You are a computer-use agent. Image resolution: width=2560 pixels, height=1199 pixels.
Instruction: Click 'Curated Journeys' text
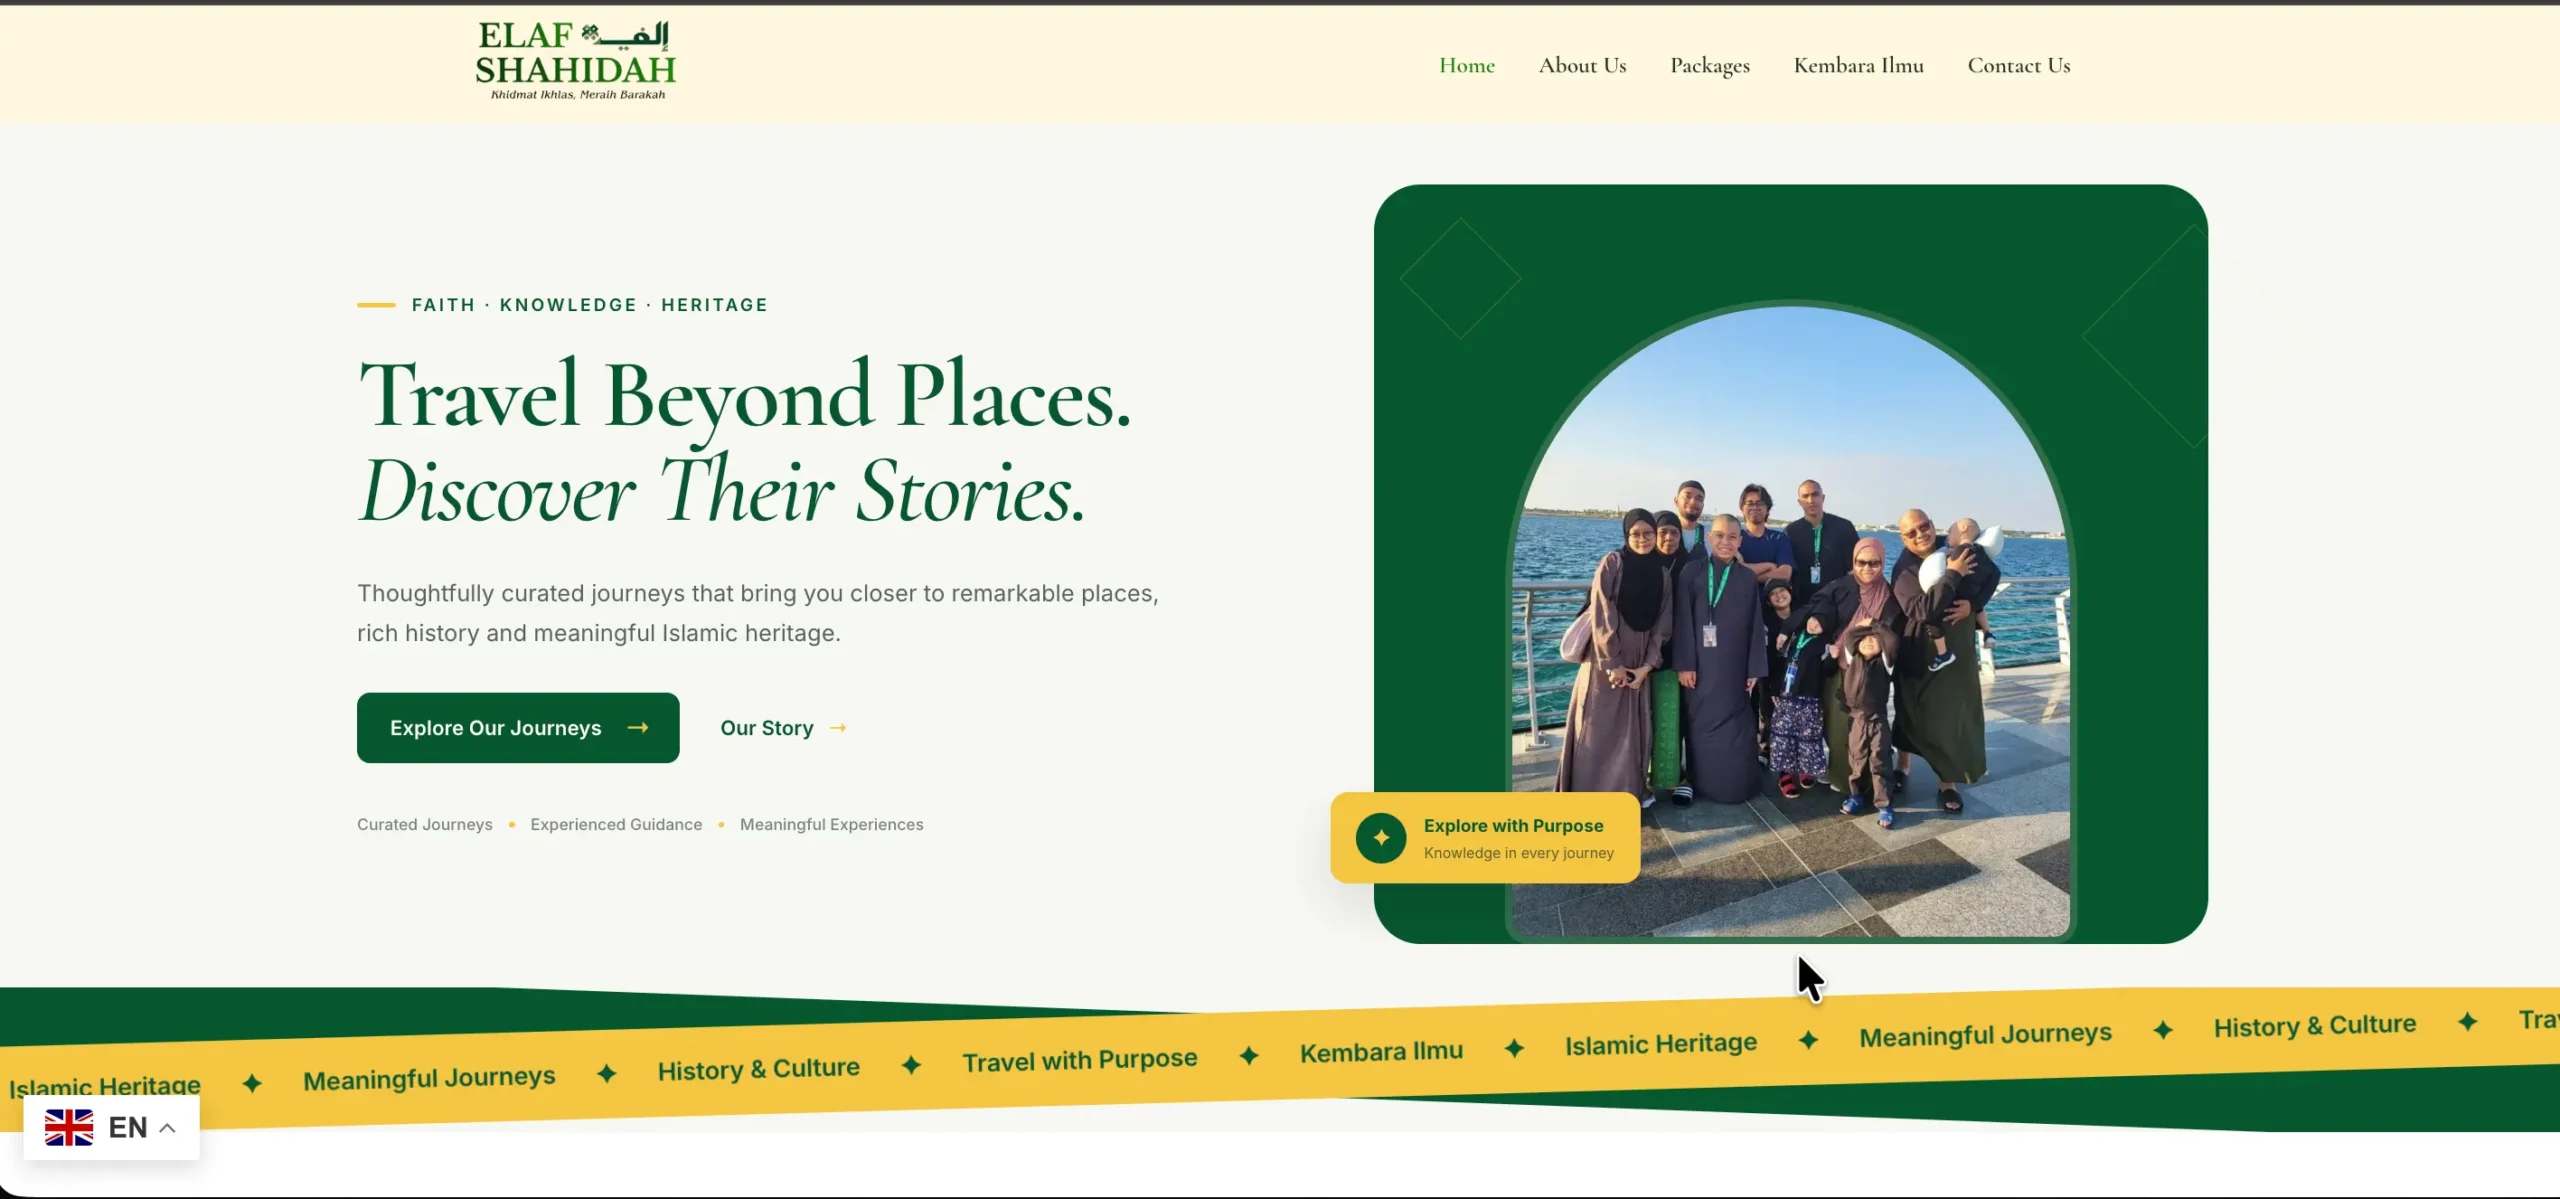click(x=425, y=824)
